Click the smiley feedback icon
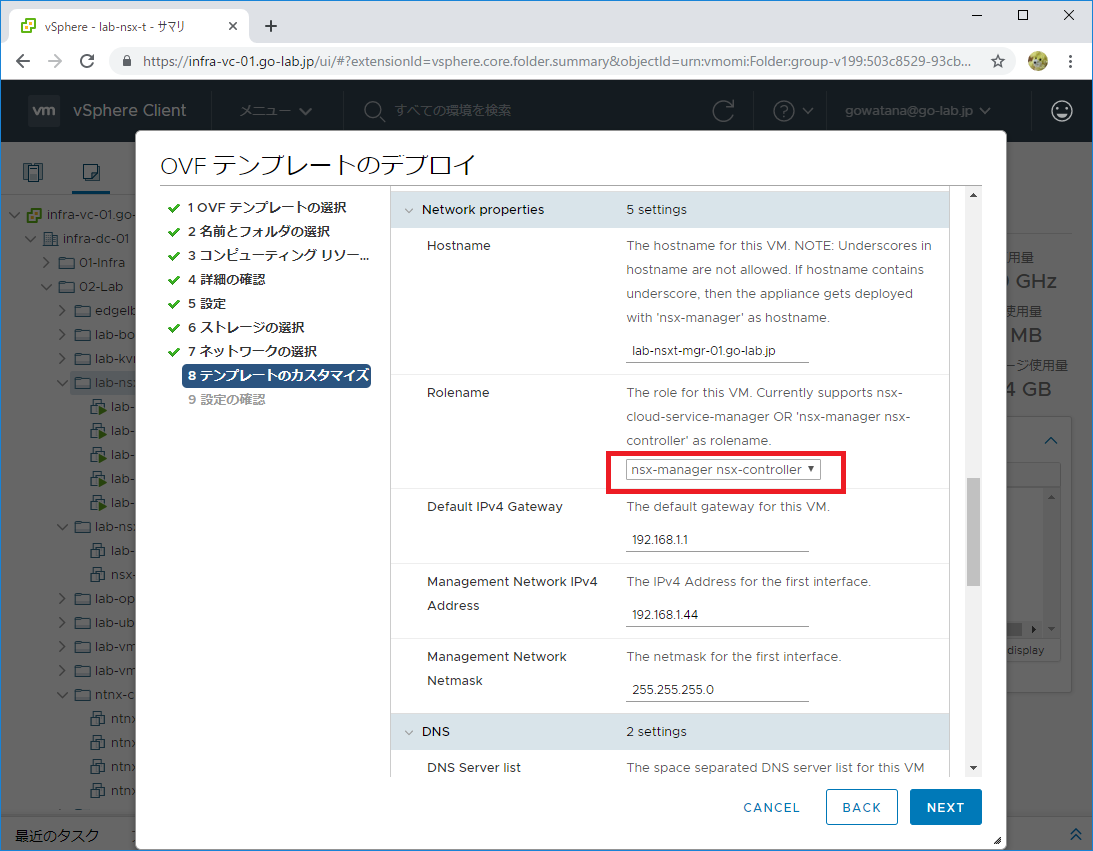Viewport: 1093px width, 851px height. coord(1062,110)
